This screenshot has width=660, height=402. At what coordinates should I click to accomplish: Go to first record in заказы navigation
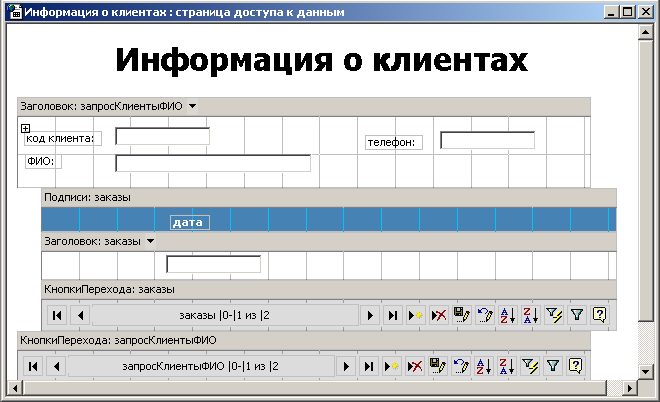pyautogui.click(x=57, y=315)
